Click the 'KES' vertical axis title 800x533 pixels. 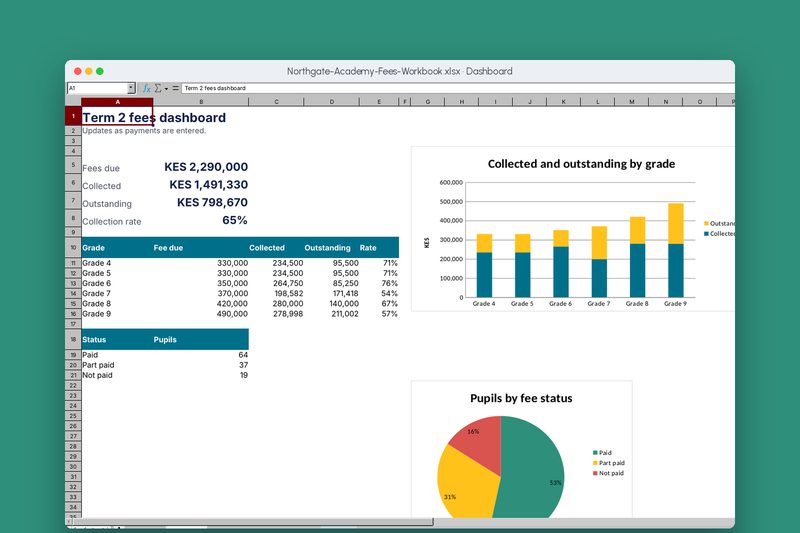[427, 243]
